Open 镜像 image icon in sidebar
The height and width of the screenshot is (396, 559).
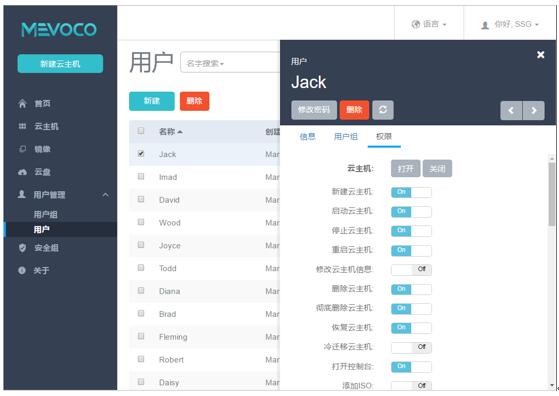[22, 149]
